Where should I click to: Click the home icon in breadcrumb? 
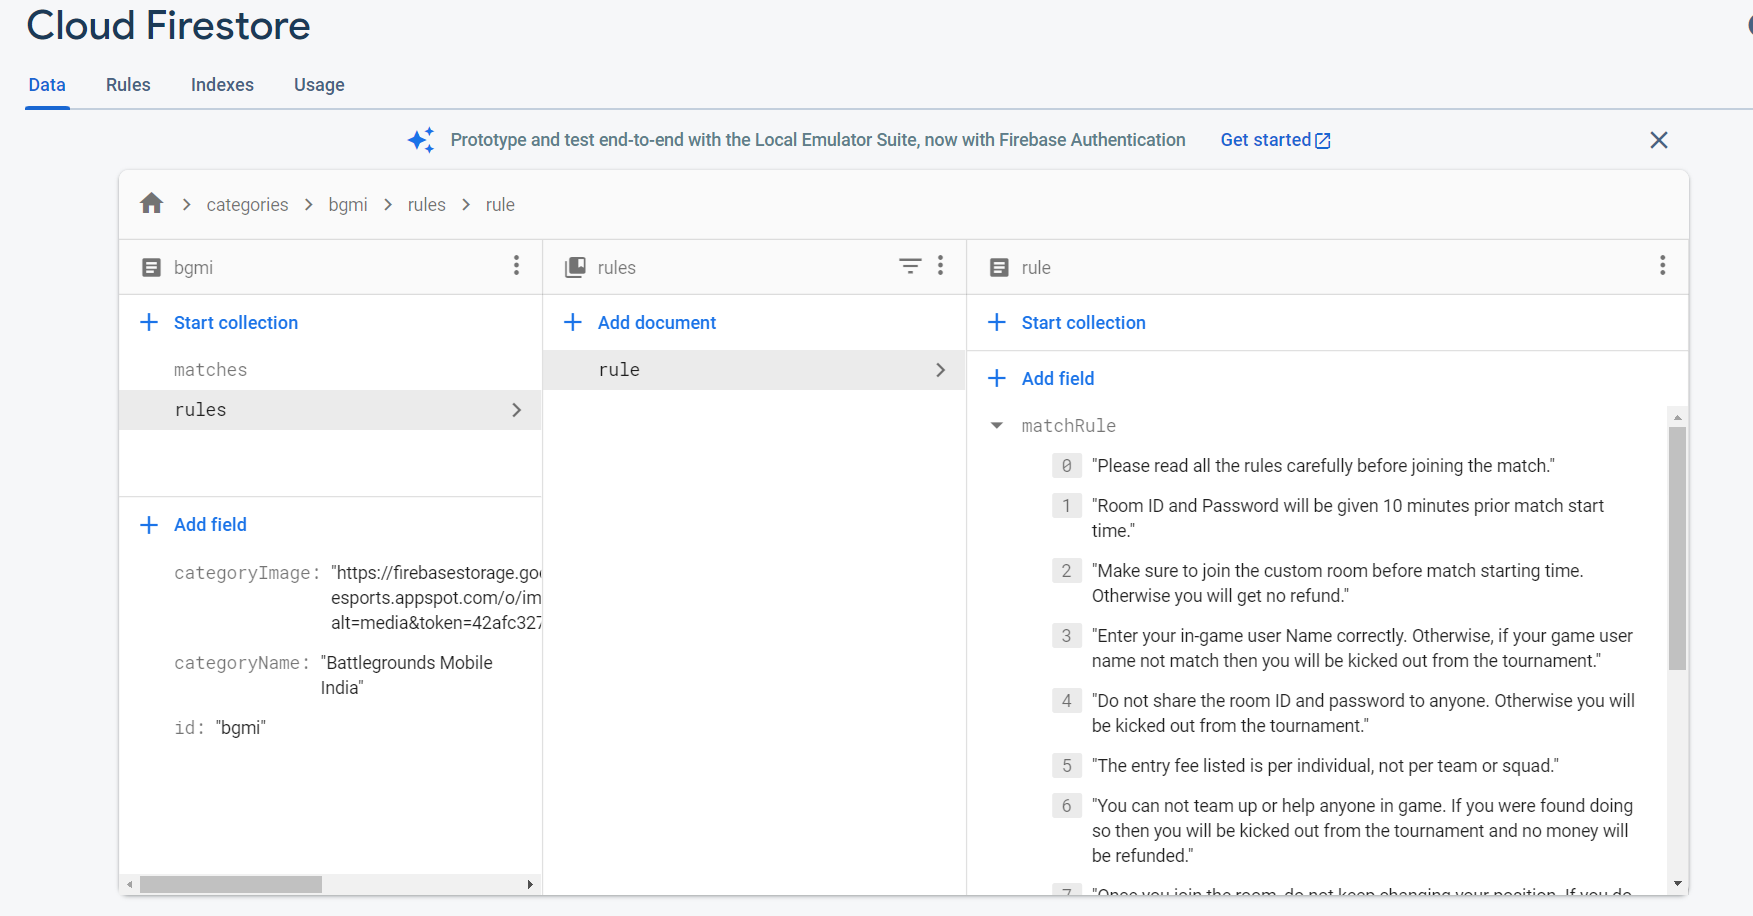click(152, 204)
